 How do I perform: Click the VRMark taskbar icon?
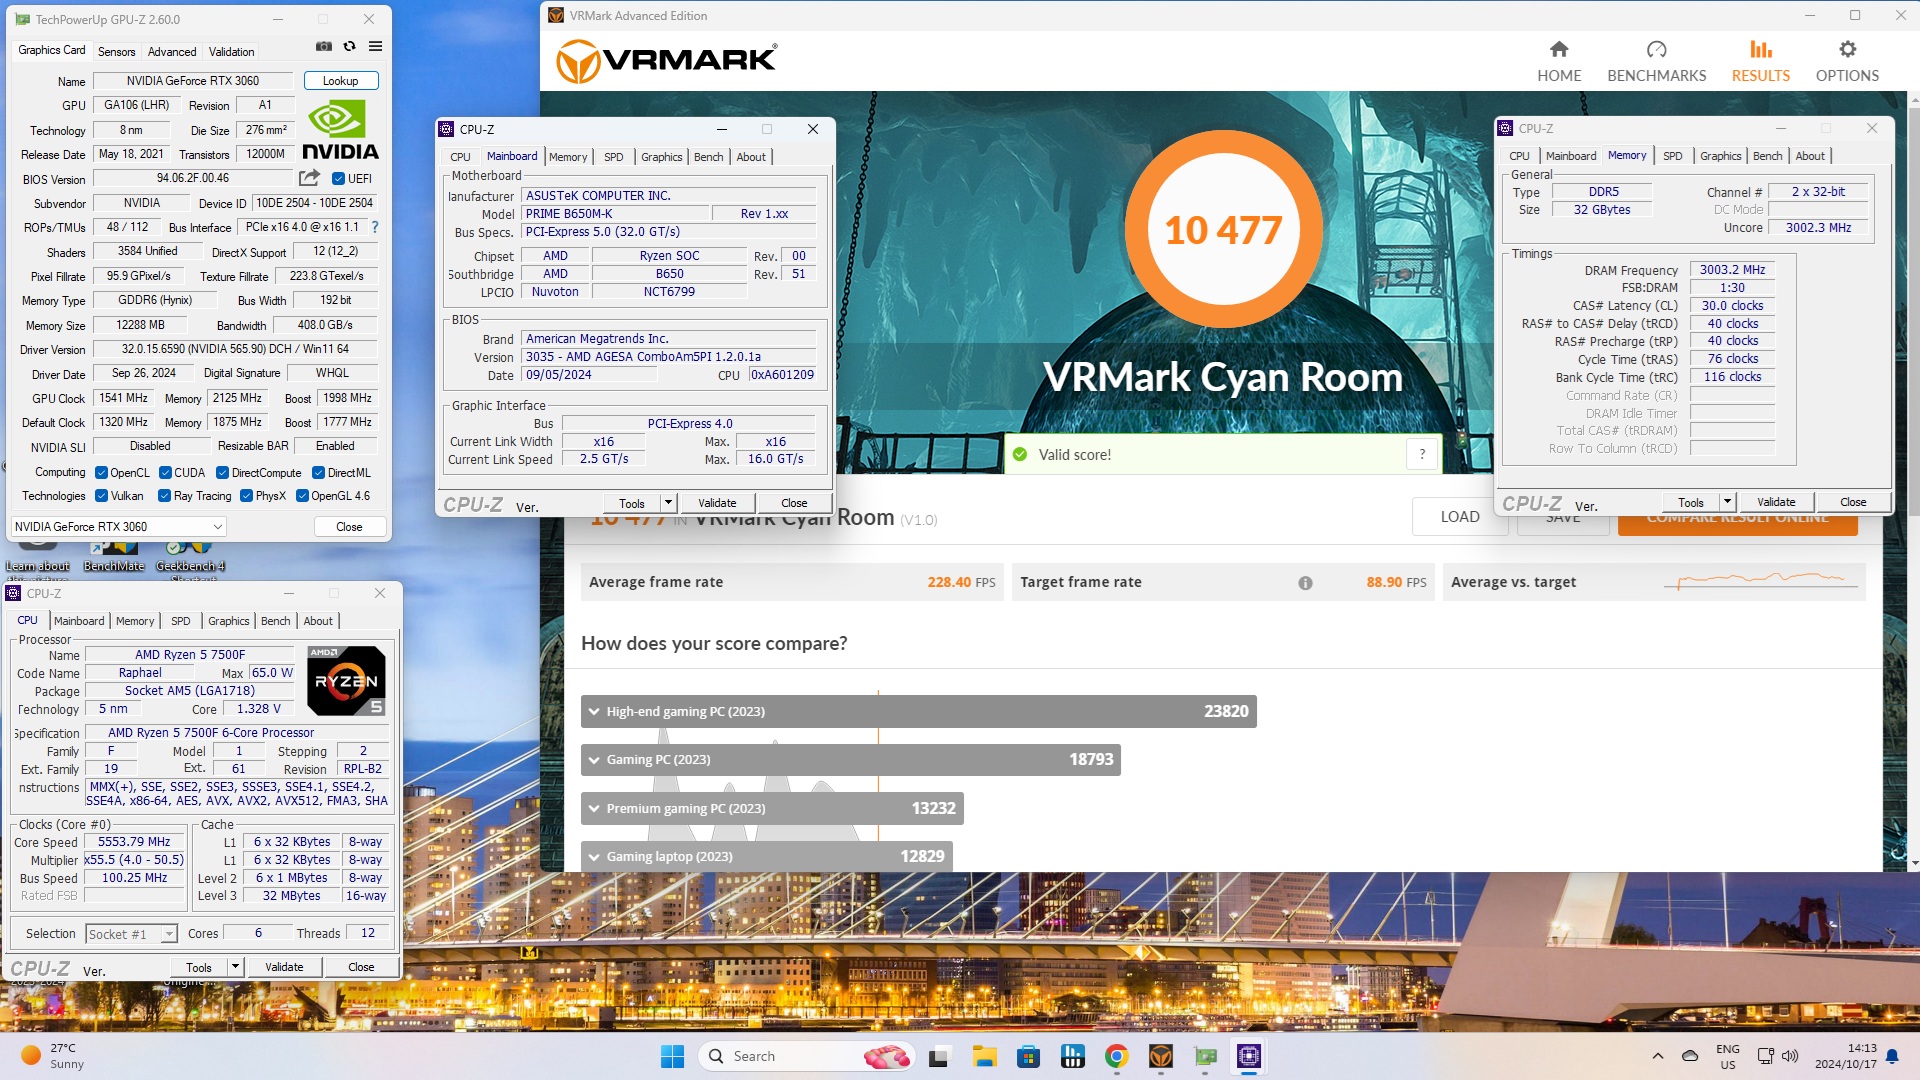1160,1056
